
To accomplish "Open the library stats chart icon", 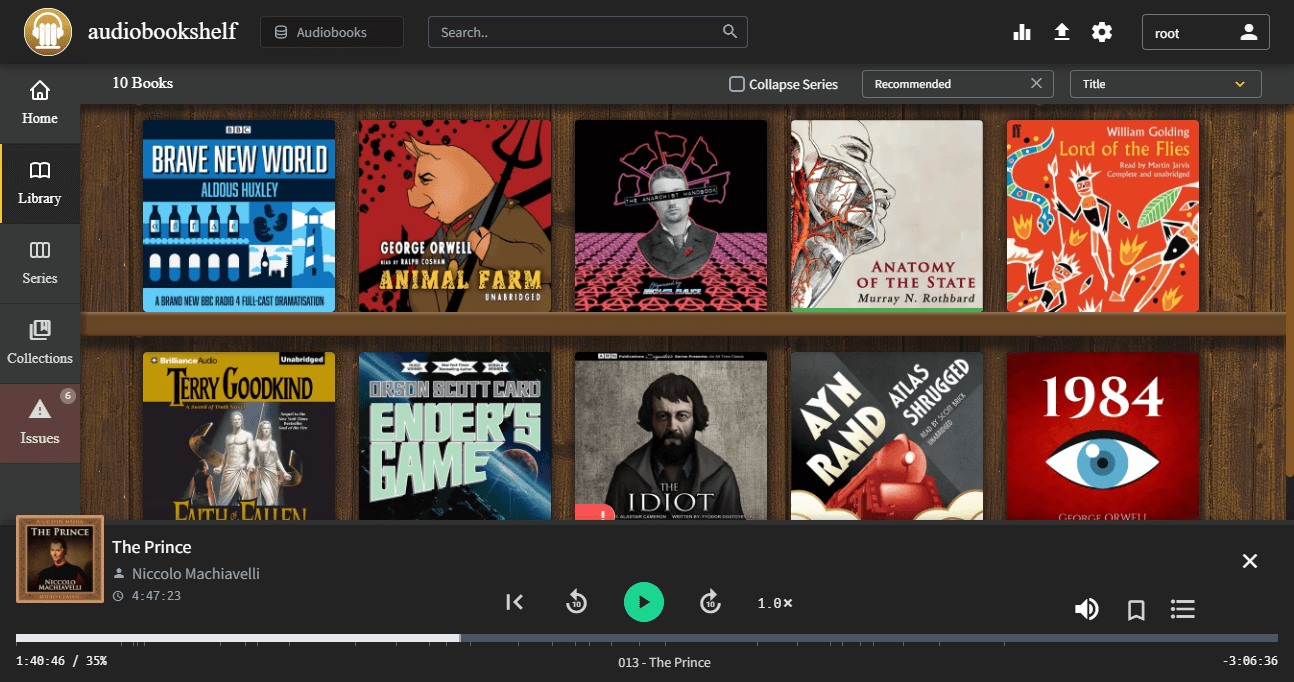I will click(x=1022, y=32).
